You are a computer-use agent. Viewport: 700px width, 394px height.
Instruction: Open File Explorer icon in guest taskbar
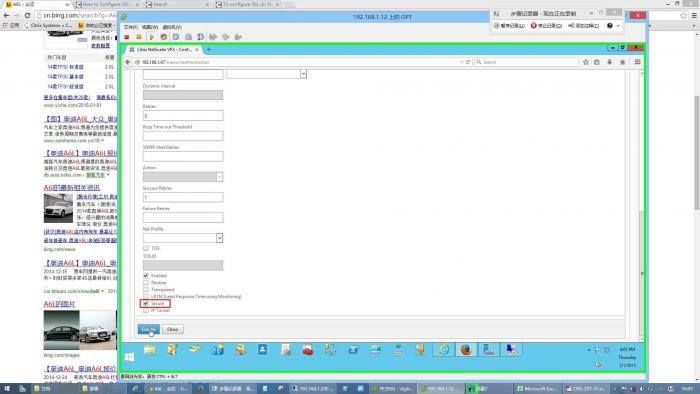[150, 350]
